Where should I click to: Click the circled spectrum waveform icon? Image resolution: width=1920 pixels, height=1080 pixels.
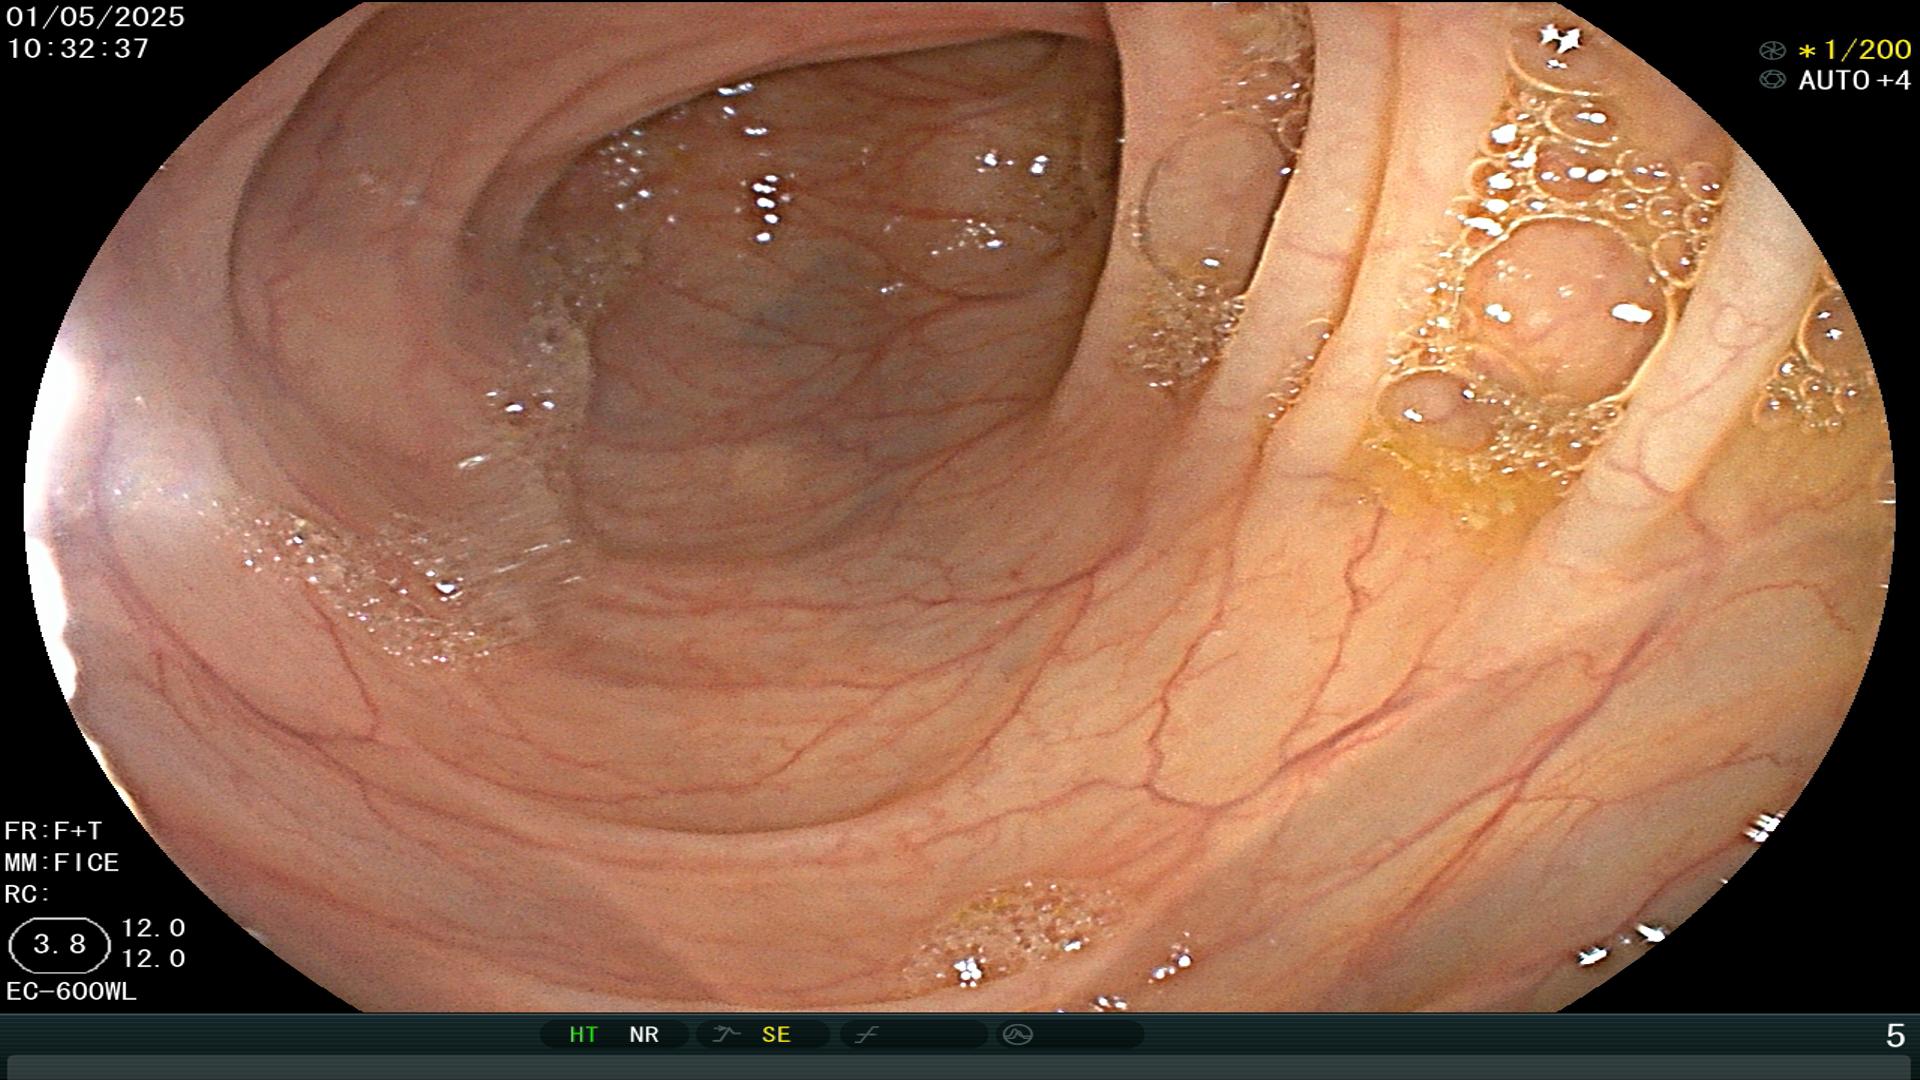pos(1018,1035)
